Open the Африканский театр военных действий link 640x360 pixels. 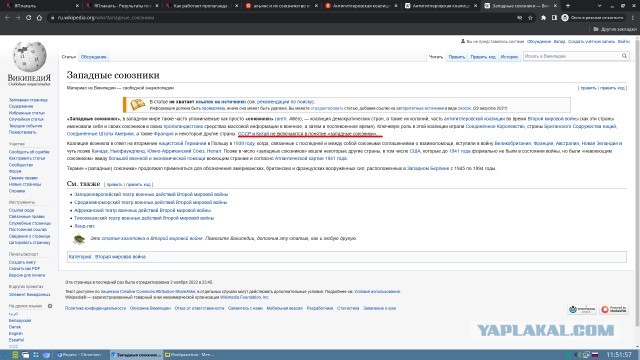click(142, 211)
